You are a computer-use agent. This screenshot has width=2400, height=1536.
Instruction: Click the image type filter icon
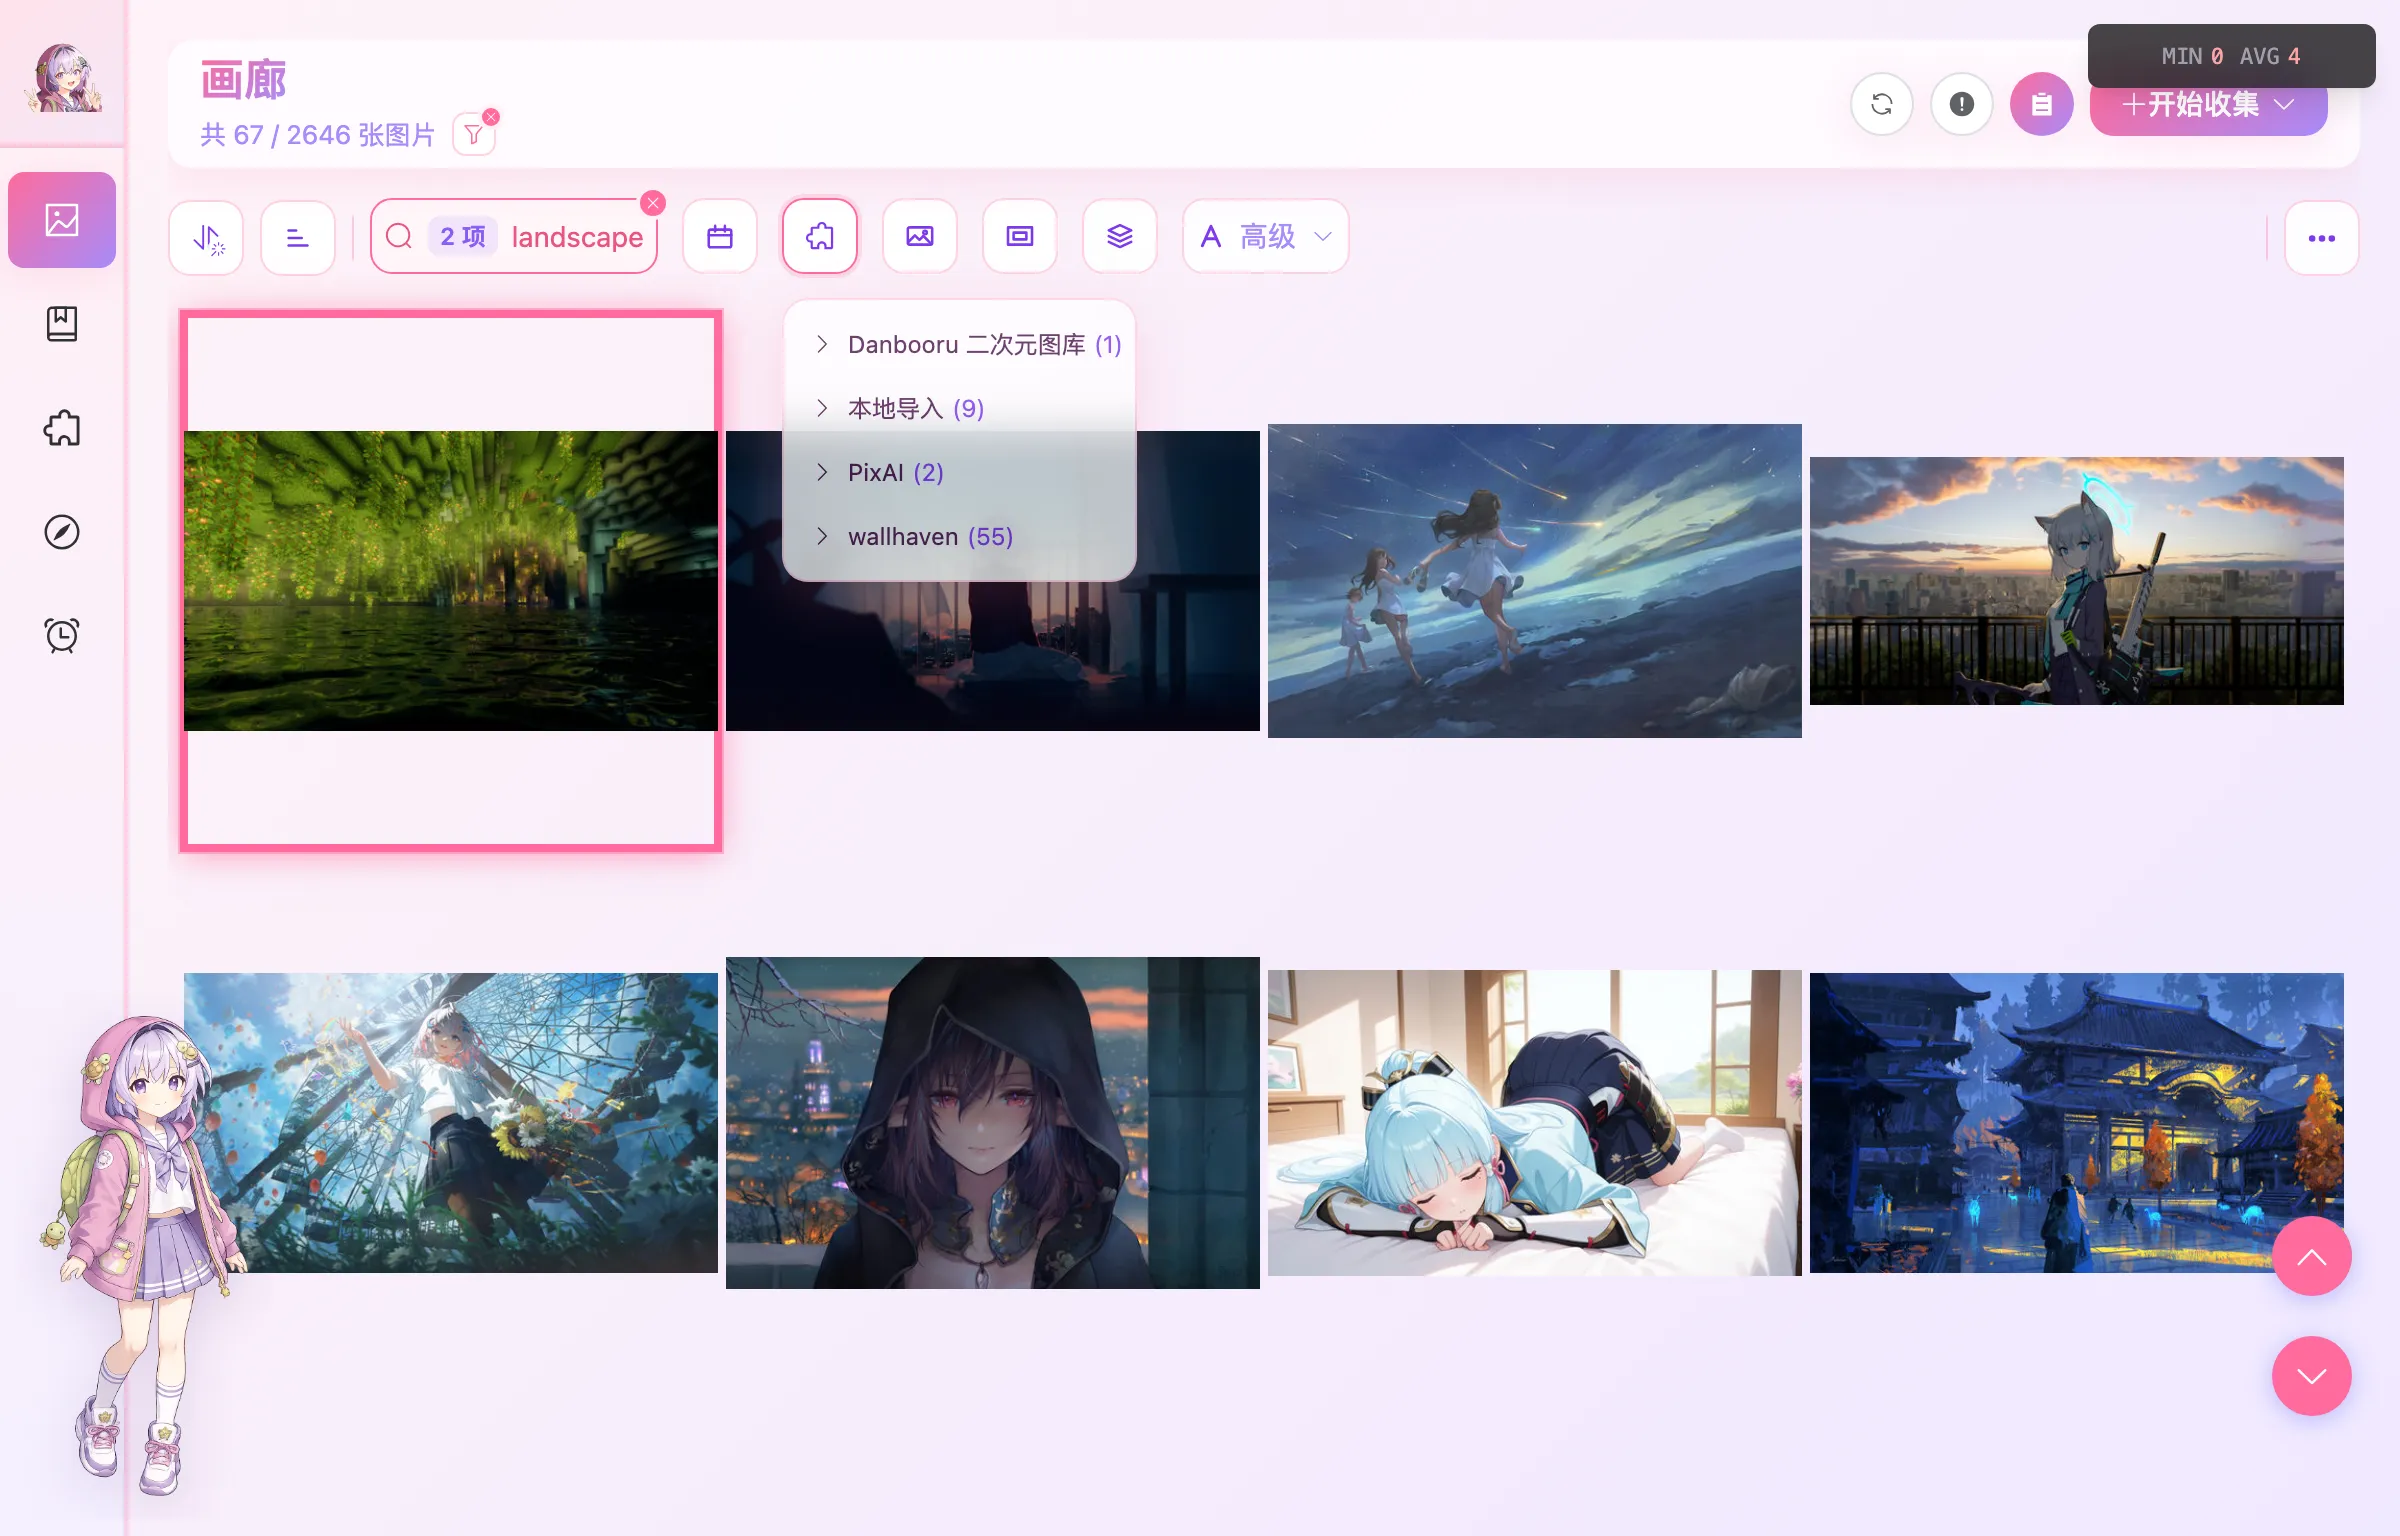920,237
